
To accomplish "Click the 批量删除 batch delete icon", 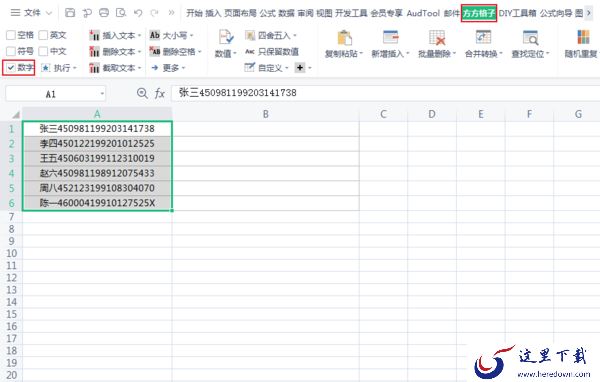I will 437,38.
